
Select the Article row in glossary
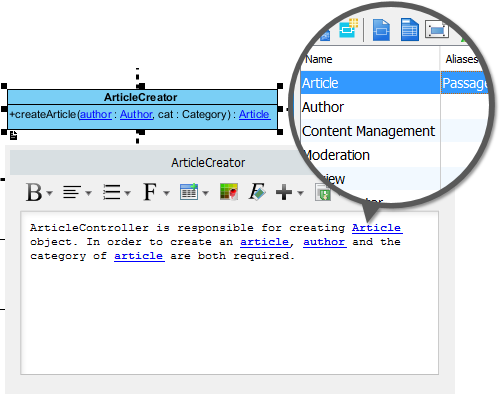point(370,83)
